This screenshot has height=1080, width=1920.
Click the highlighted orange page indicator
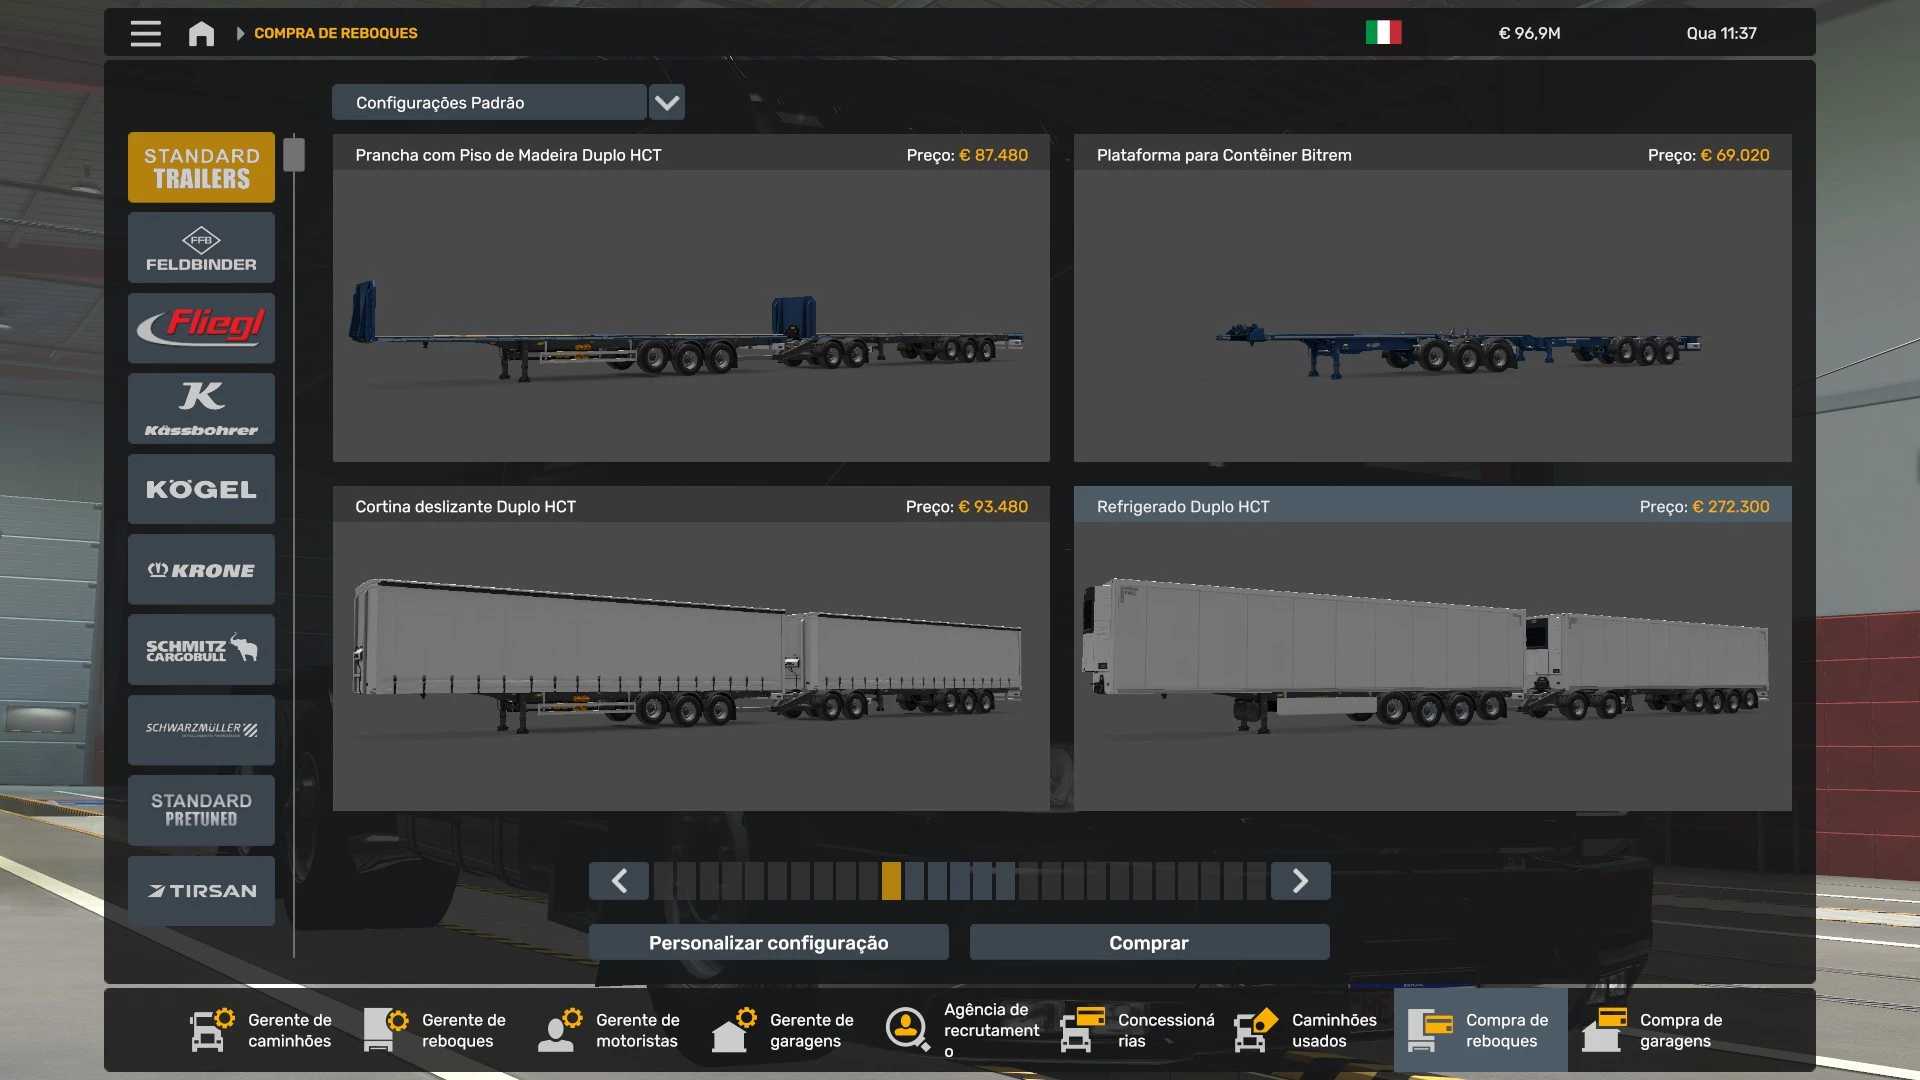(x=891, y=881)
